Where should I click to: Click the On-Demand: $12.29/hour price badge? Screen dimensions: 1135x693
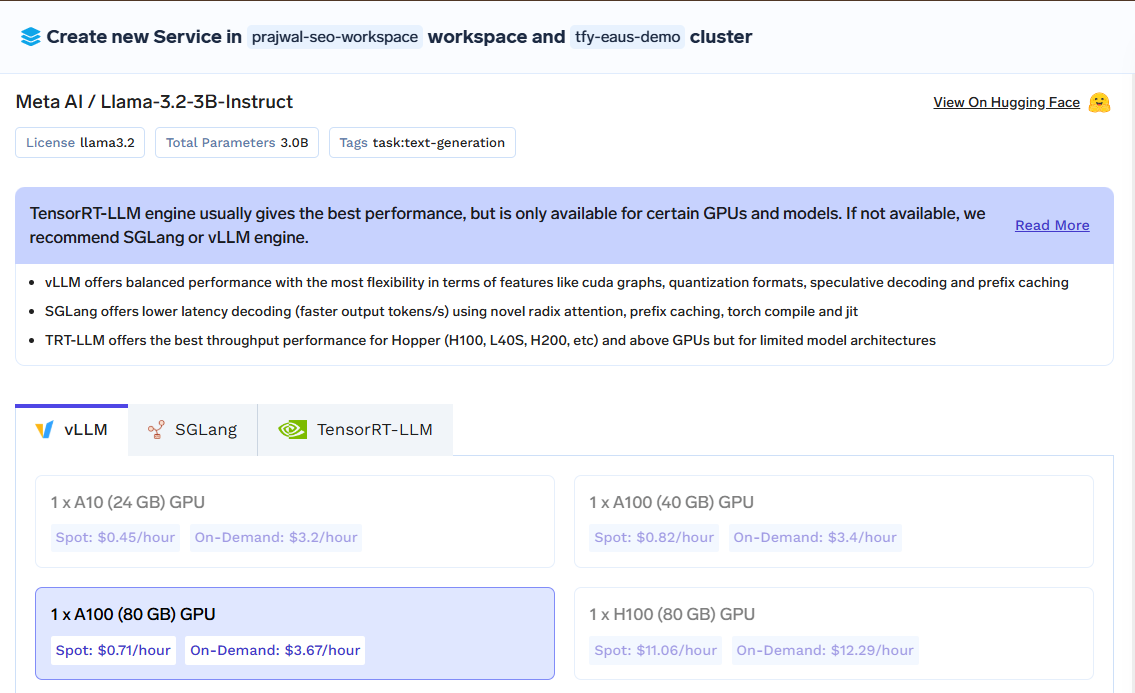point(825,650)
